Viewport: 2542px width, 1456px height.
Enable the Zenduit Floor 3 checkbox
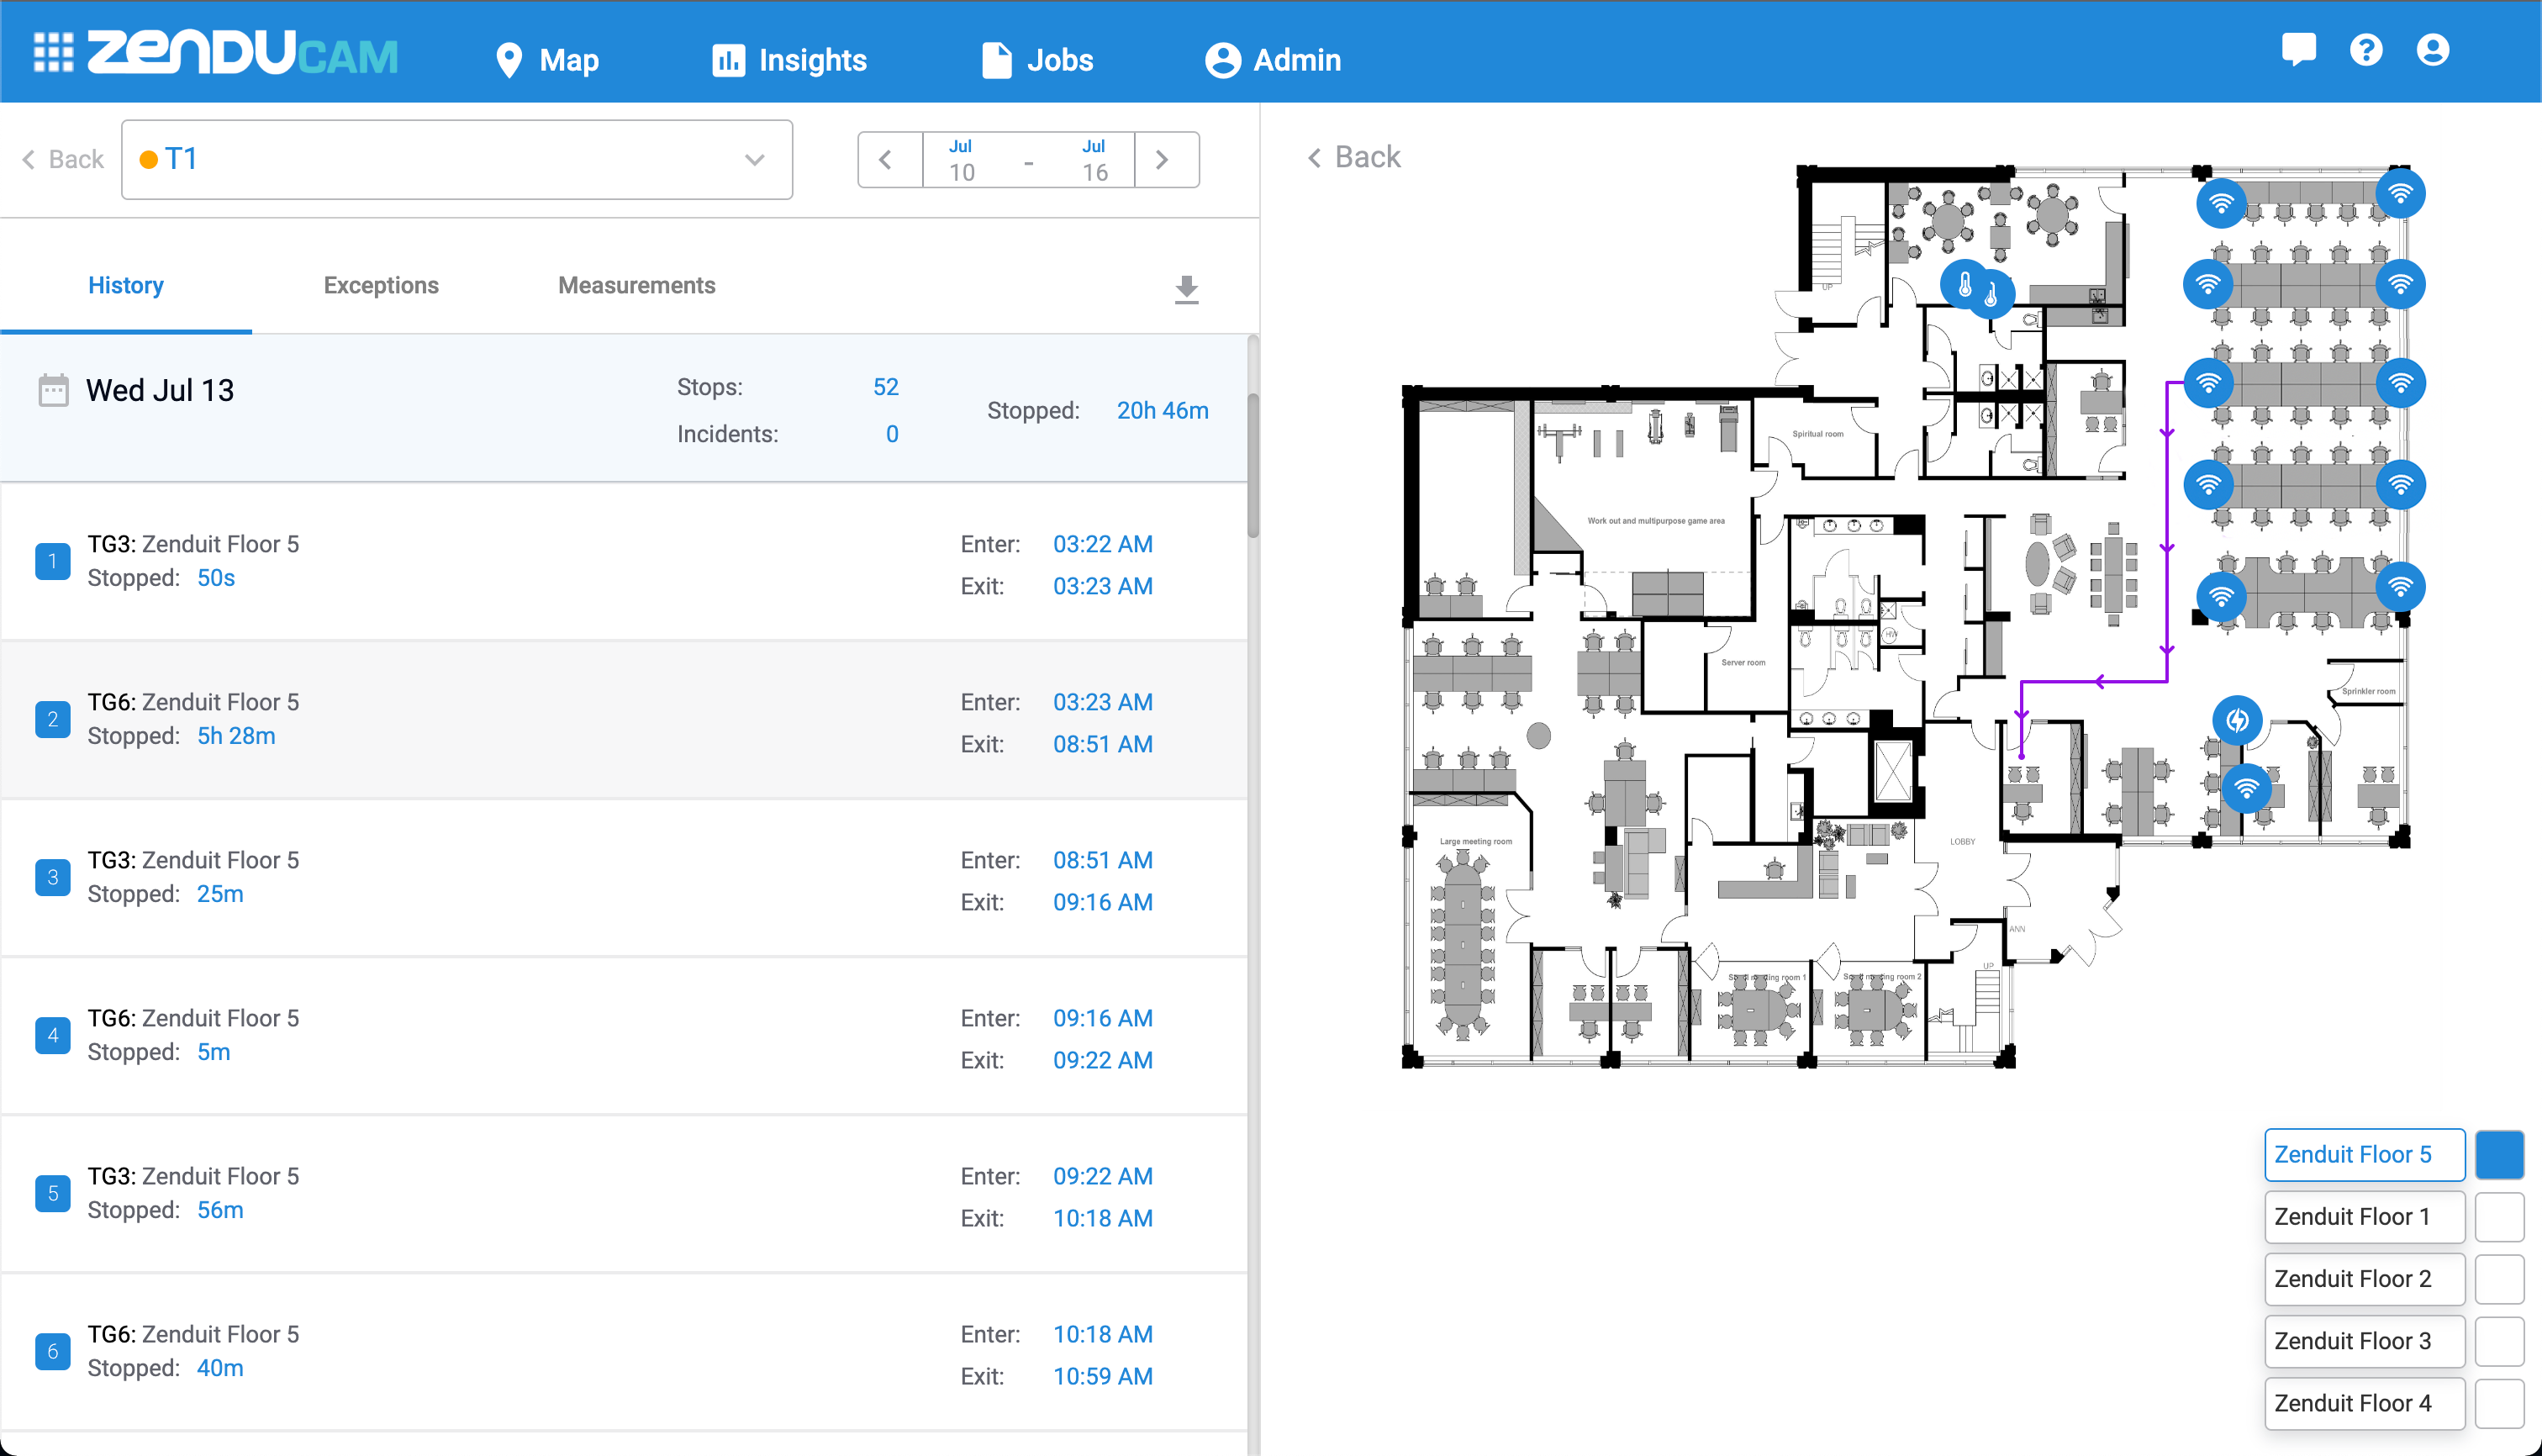click(2499, 1341)
